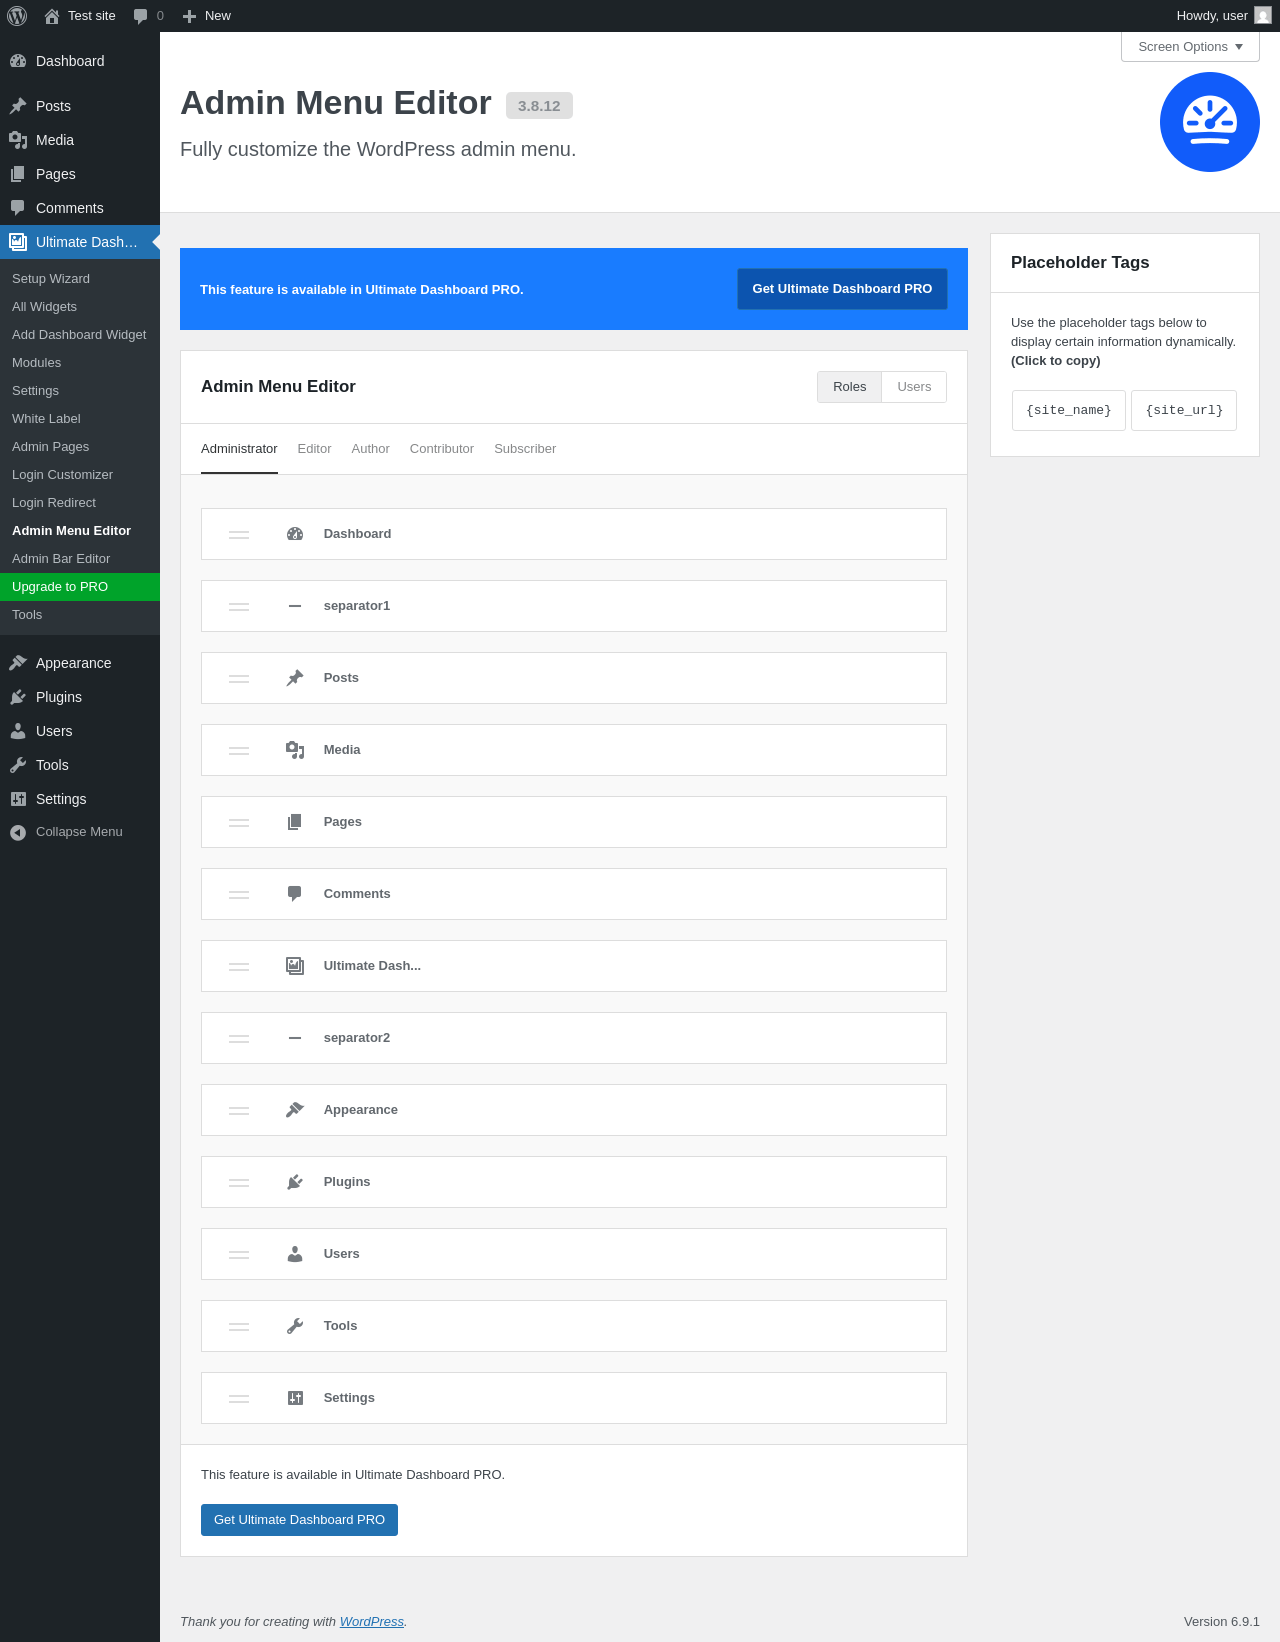Copy the {site_name} placeholder tag
Image resolution: width=1280 pixels, height=1642 pixels.
[x=1069, y=411]
